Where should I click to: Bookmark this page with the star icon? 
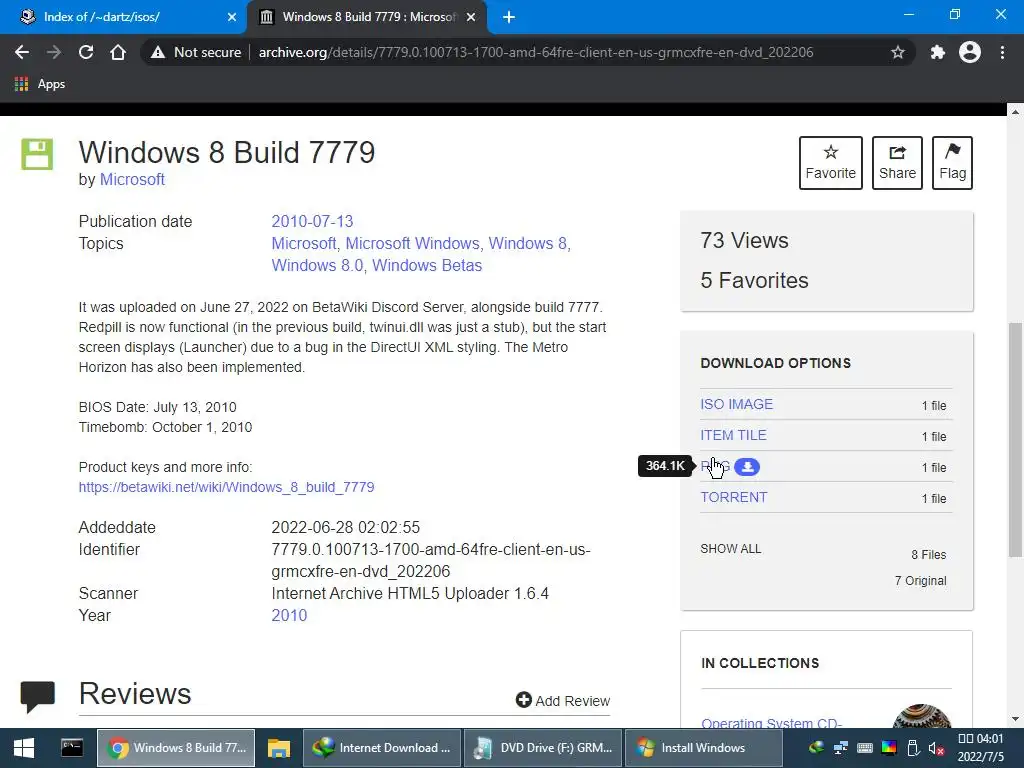click(x=898, y=52)
